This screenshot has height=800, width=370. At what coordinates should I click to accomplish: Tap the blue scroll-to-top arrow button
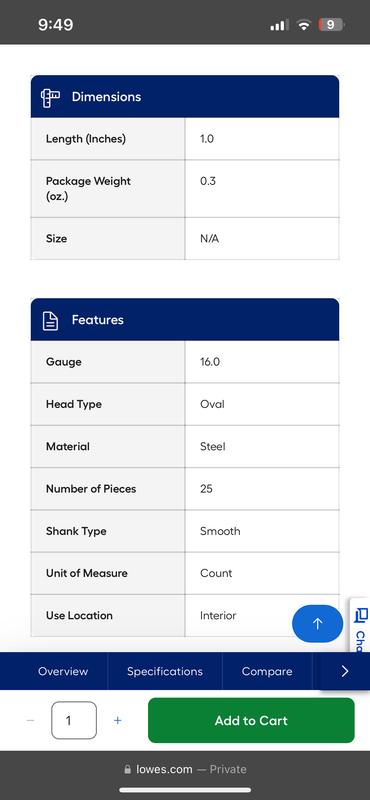[x=317, y=623]
